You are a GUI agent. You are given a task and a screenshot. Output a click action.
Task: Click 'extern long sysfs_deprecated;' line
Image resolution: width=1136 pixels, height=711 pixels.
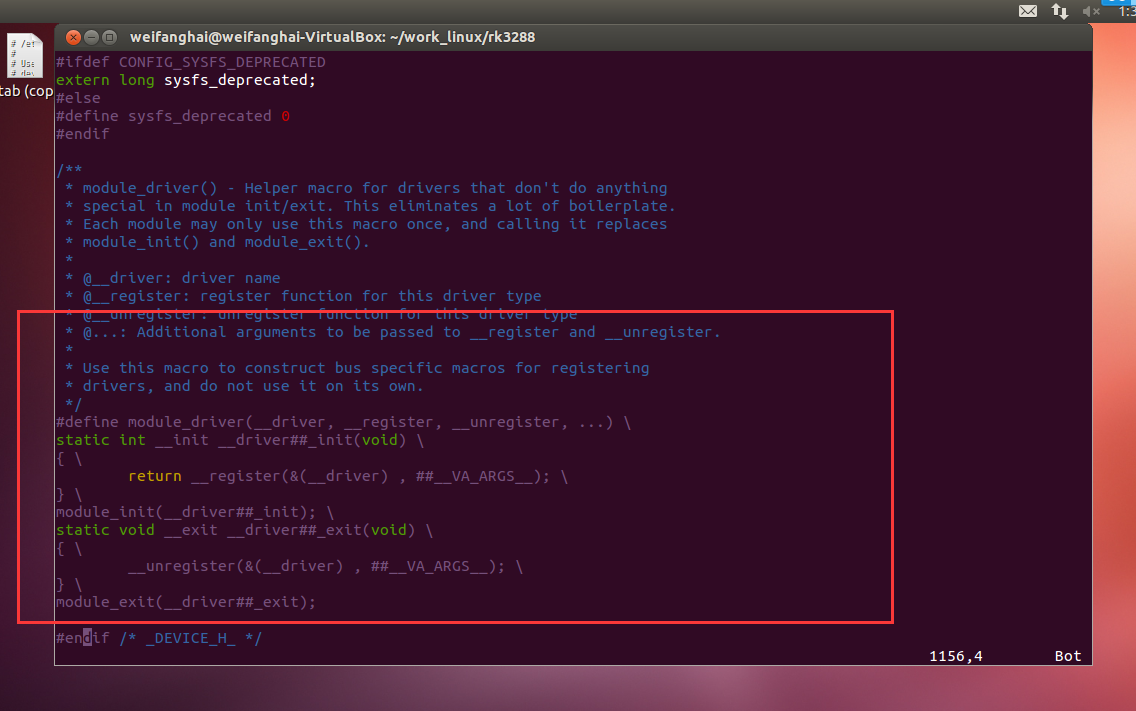(185, 80)
